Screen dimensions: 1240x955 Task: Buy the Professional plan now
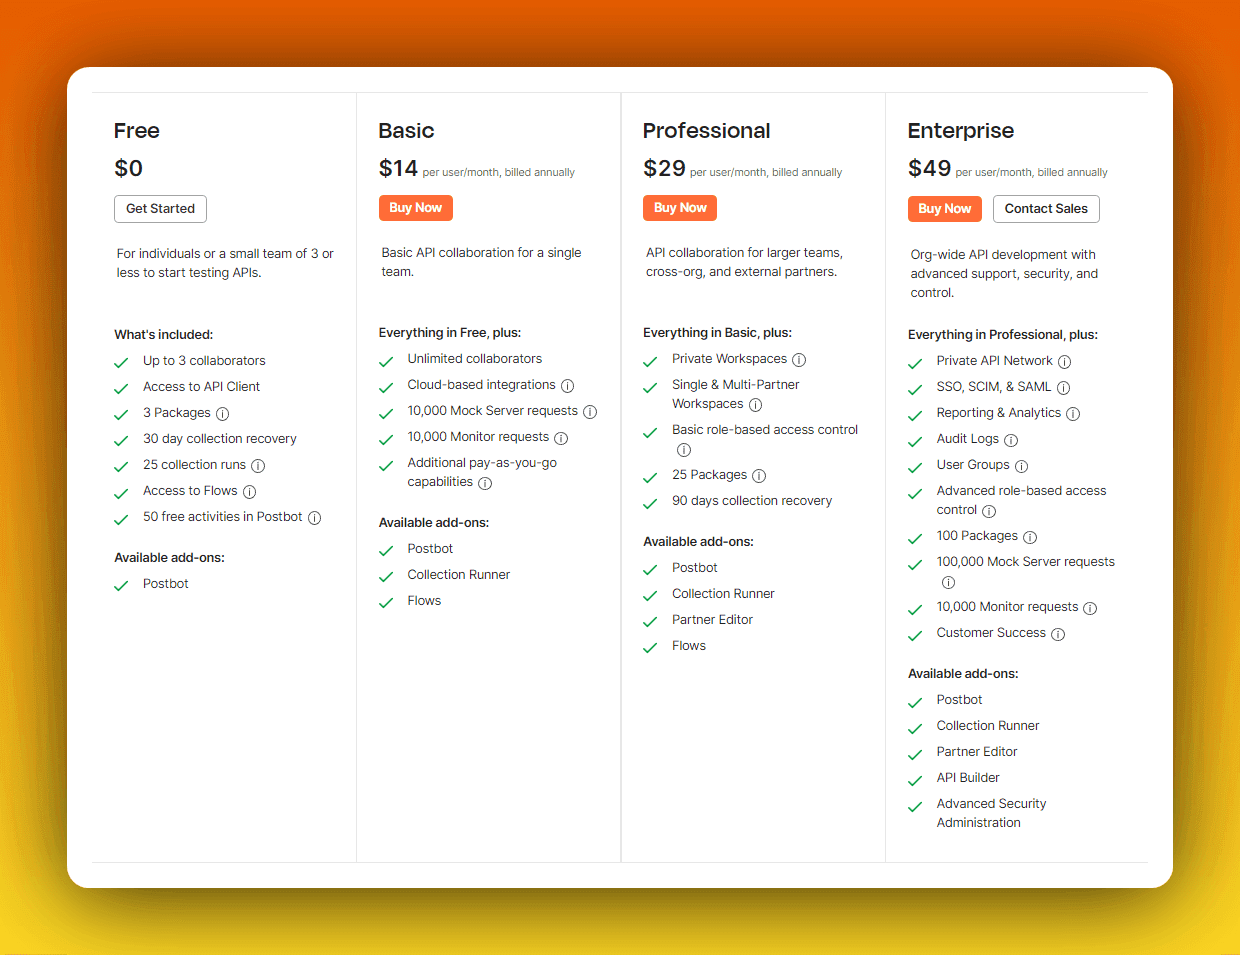point(680,208)
